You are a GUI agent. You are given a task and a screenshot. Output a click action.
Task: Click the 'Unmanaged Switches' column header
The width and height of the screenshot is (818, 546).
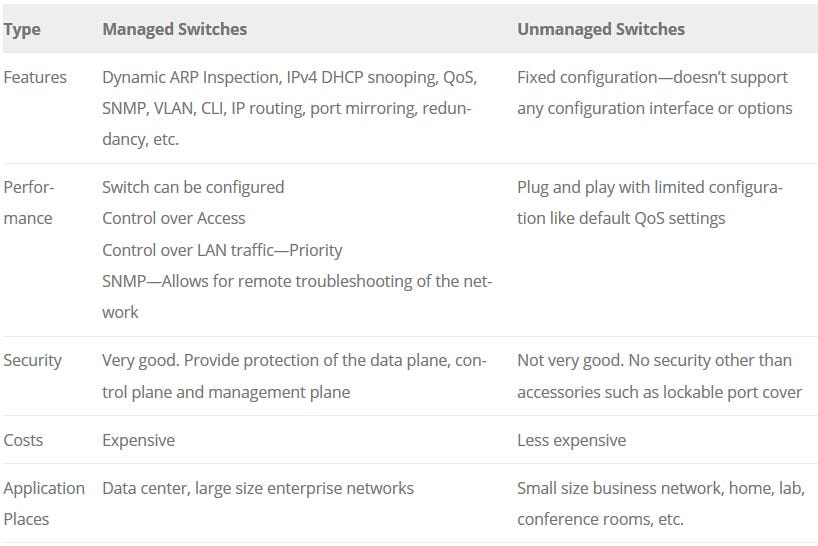click(x=601, y=29)
